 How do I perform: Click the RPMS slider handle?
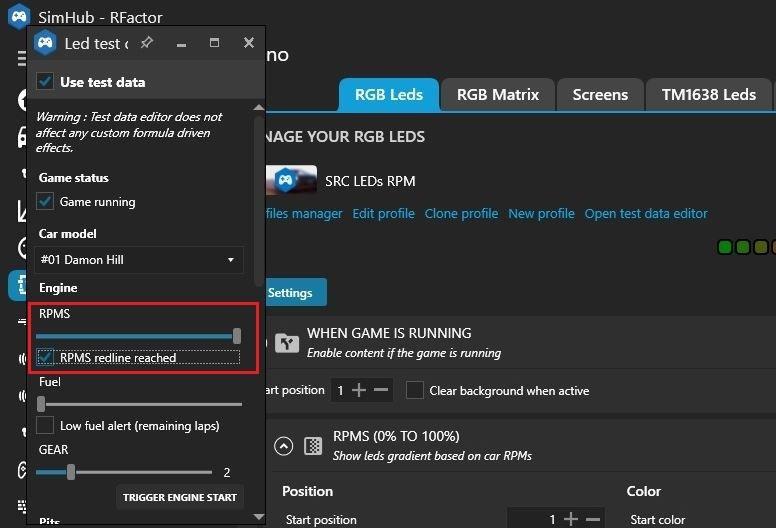click(x=237, y=336)
